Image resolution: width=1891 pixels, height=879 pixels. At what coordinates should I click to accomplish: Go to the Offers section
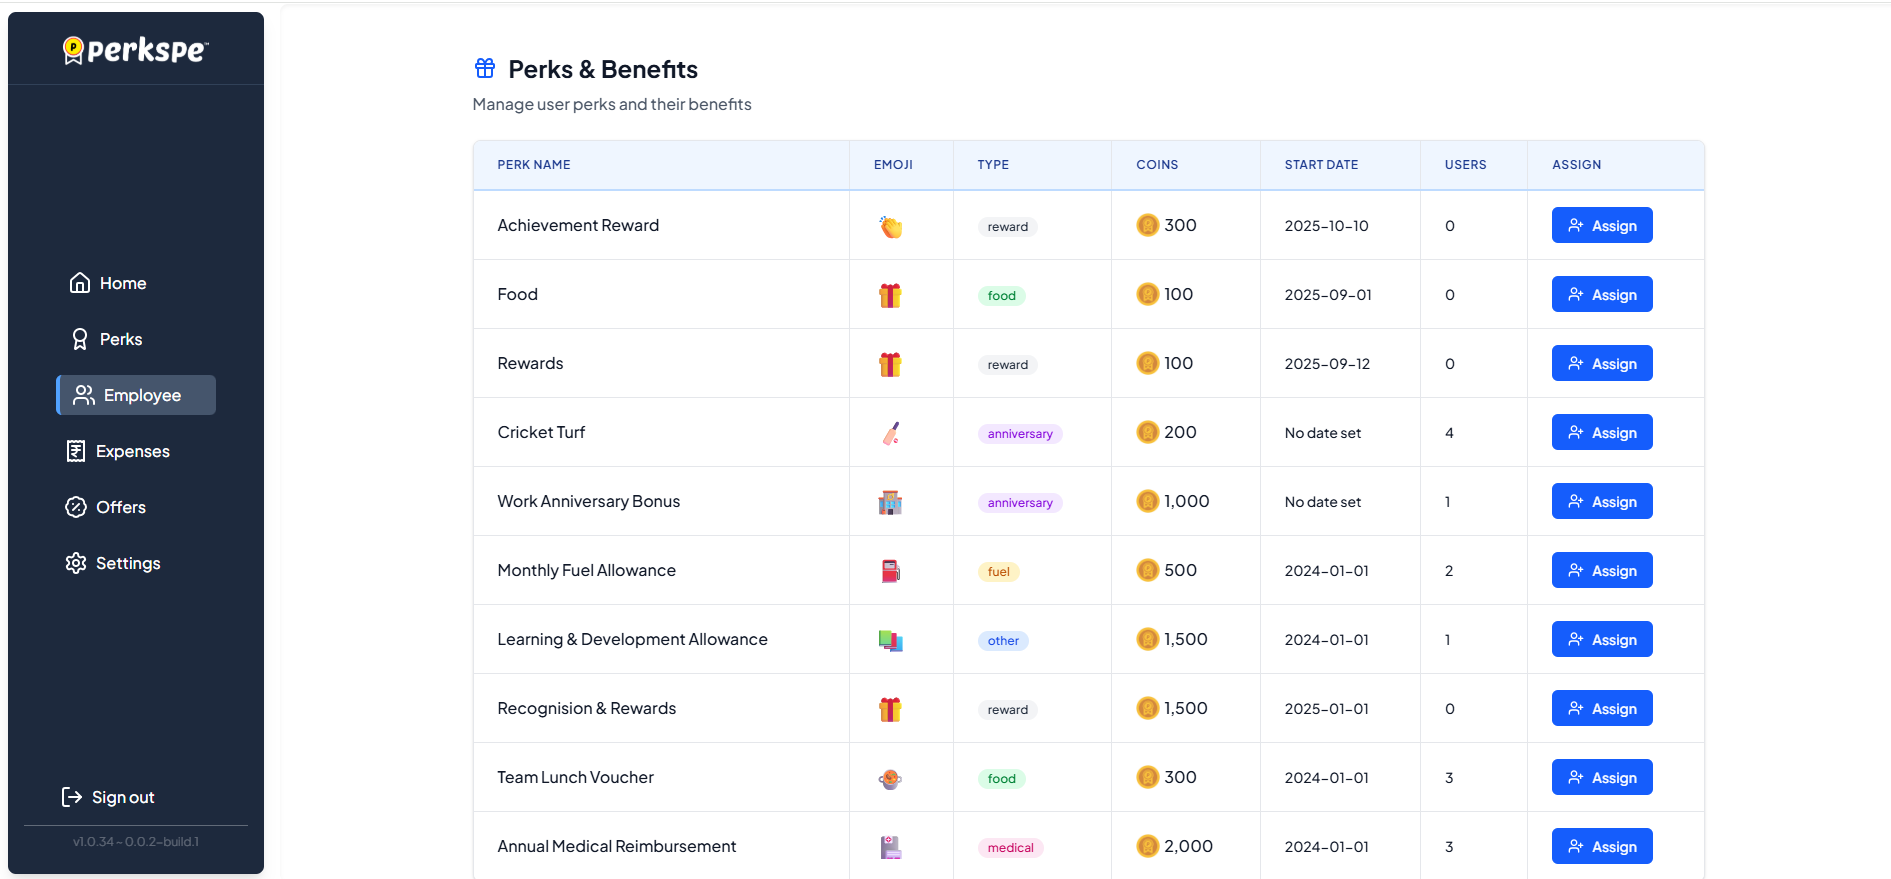coord(120,507)
